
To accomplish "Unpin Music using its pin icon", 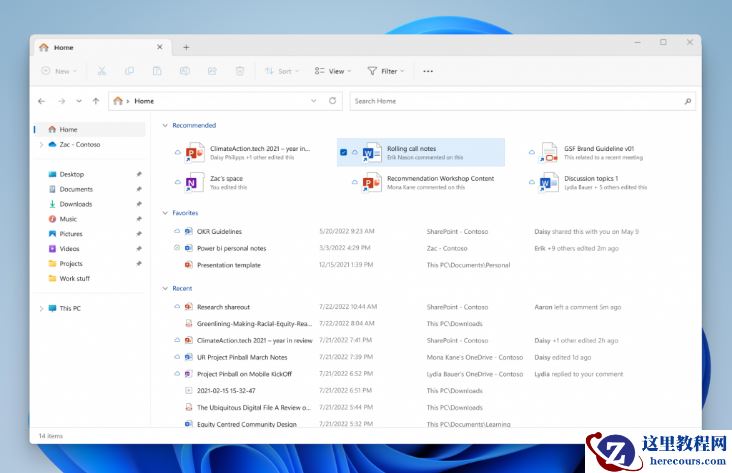I will pyautogui.click(x=139, y=219).
